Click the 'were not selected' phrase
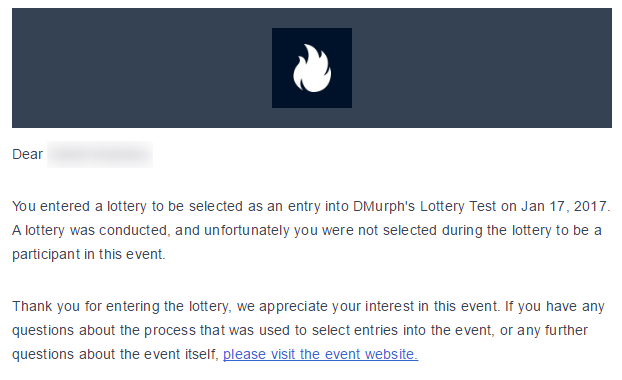This screenshot has height=380, width=622. tap(380, 230)
